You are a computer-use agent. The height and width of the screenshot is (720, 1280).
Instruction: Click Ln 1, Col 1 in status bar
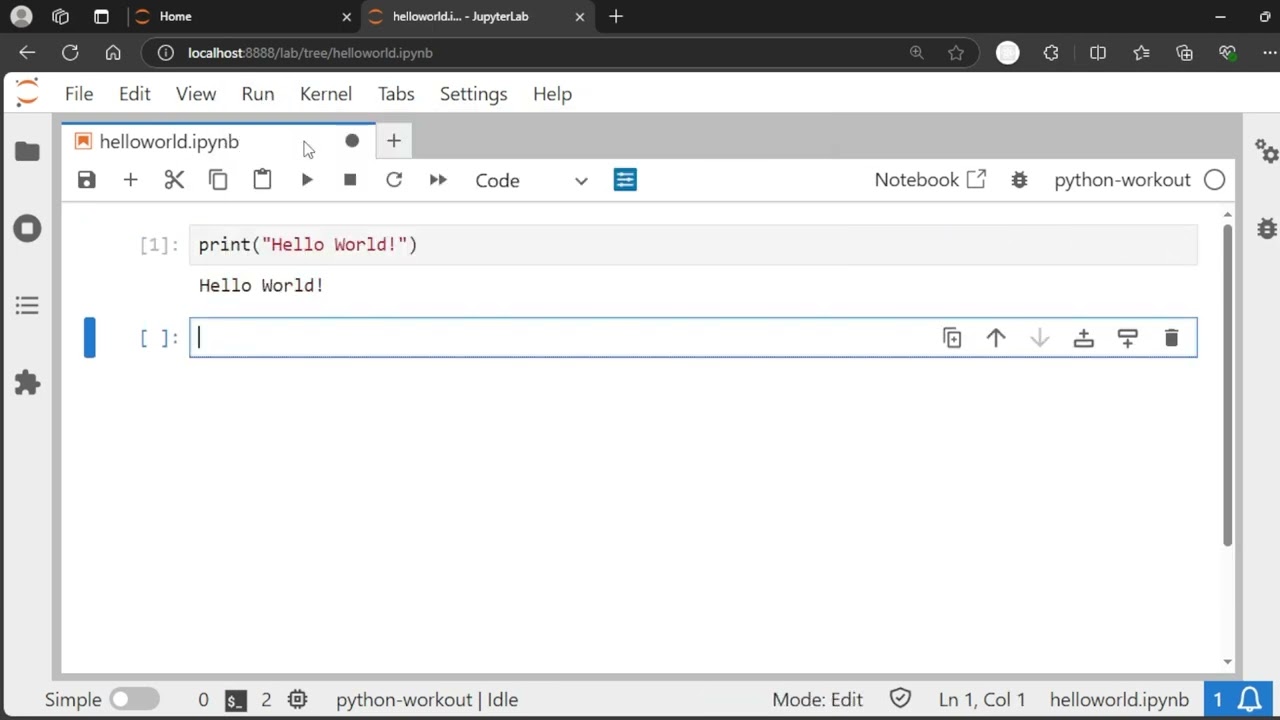[x=982, y=700]
